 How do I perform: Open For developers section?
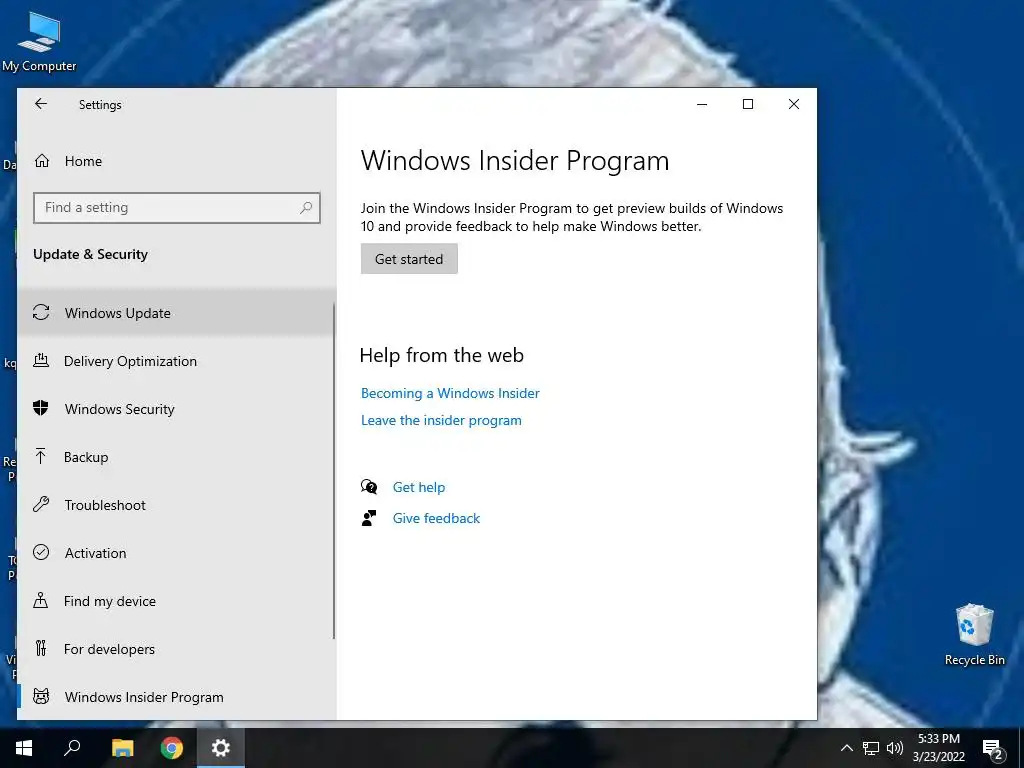(x=176, y=649)
